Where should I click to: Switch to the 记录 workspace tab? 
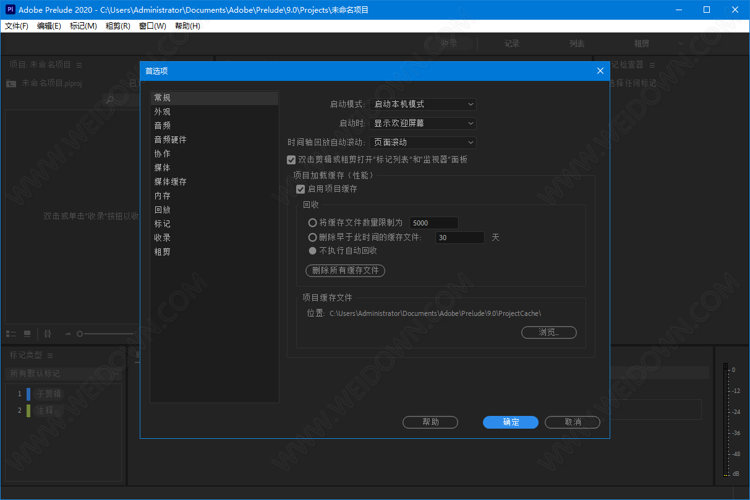pyautogui.click(x=512, y=44)
